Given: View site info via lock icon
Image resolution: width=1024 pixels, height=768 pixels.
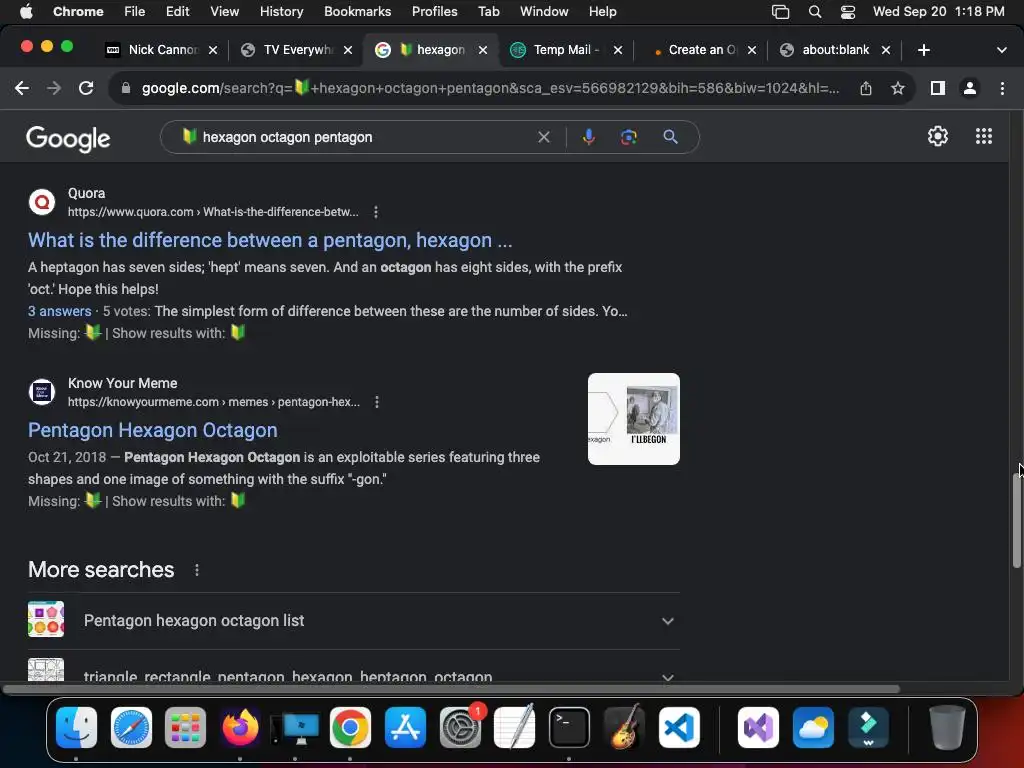Looking at the screenshot, I should [x=126, y=88].
